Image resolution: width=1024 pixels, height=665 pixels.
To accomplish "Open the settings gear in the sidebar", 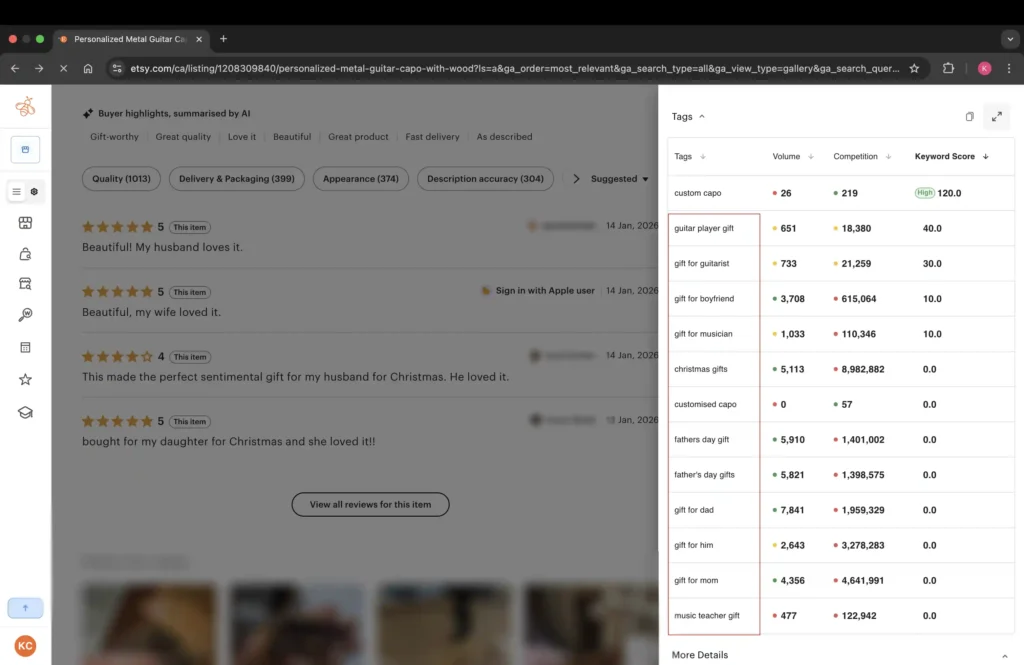I will (33, 190).
